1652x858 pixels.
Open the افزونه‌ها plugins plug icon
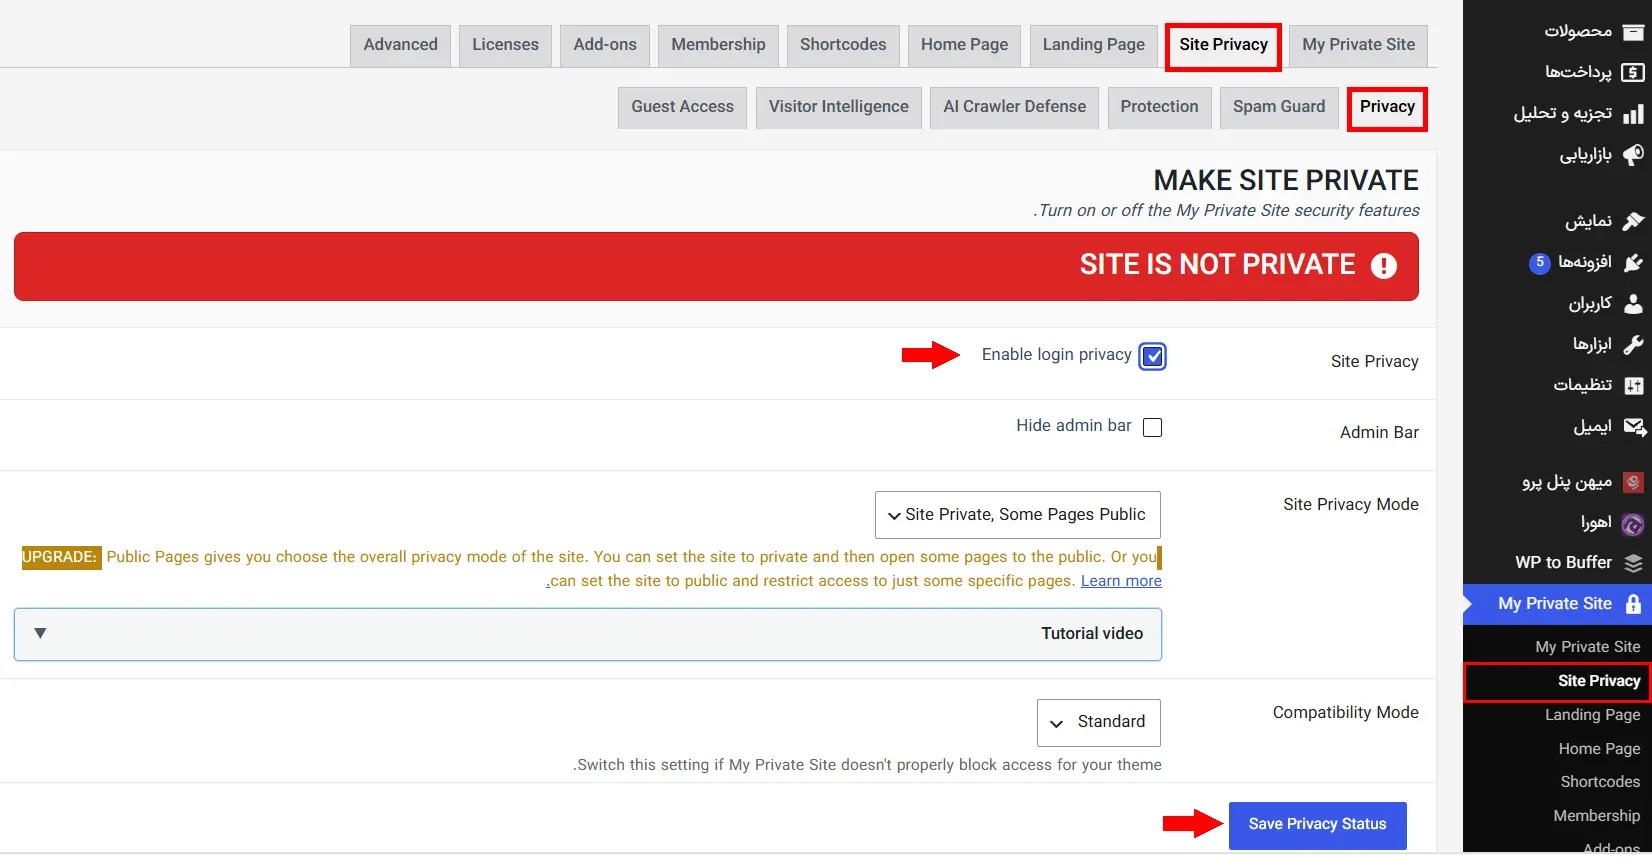coord(1633,262)
